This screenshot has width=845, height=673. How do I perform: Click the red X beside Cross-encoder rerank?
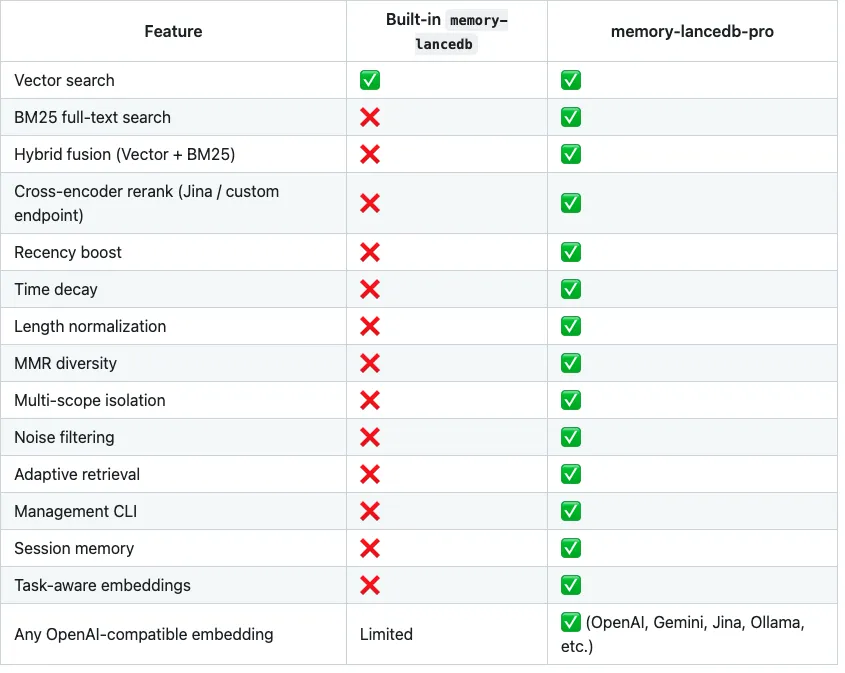click(370, 203)
